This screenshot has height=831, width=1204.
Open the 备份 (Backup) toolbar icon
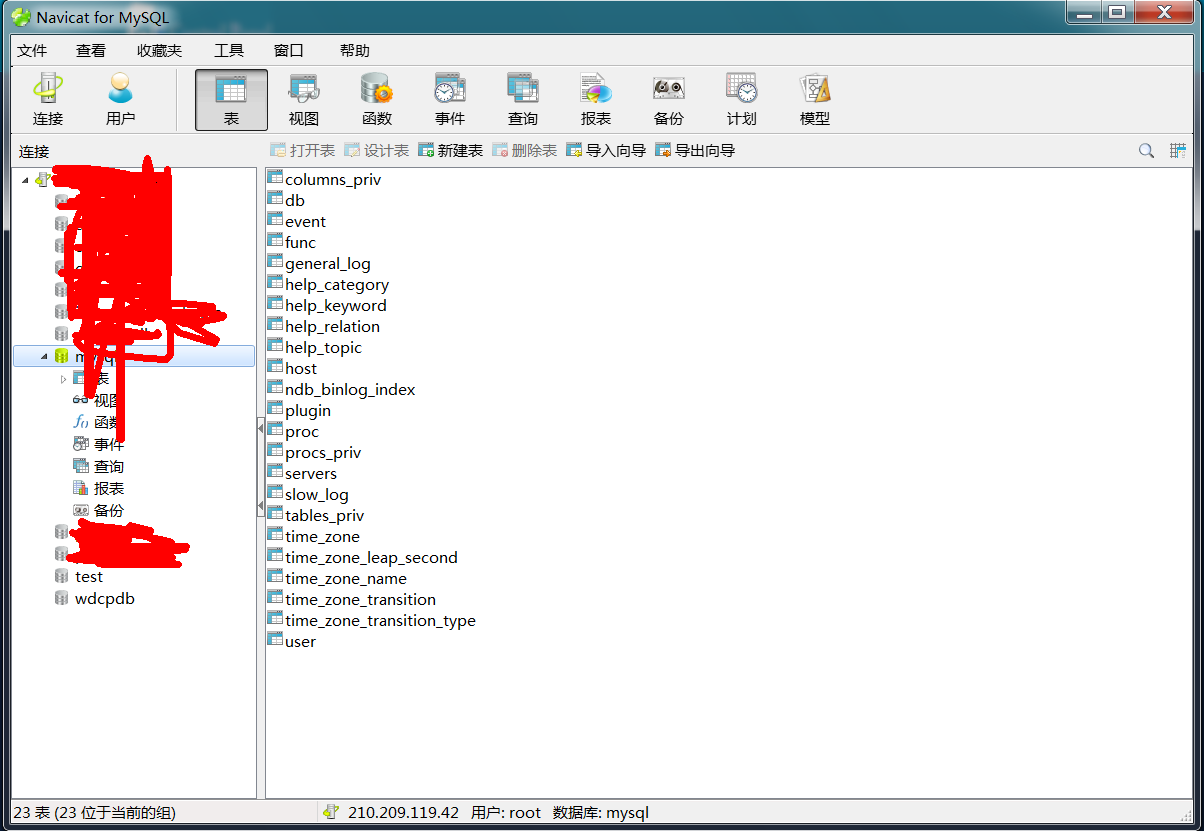click(x=668, y=97)
